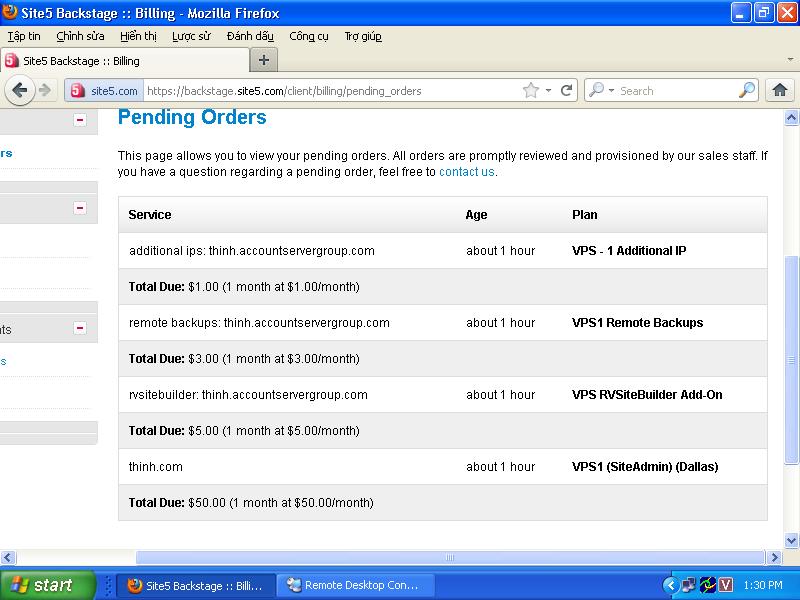This screenshot has width=800, height=600.
Task: Click the Firefox logo in the title bar
Action: click(x=9, y=11)
